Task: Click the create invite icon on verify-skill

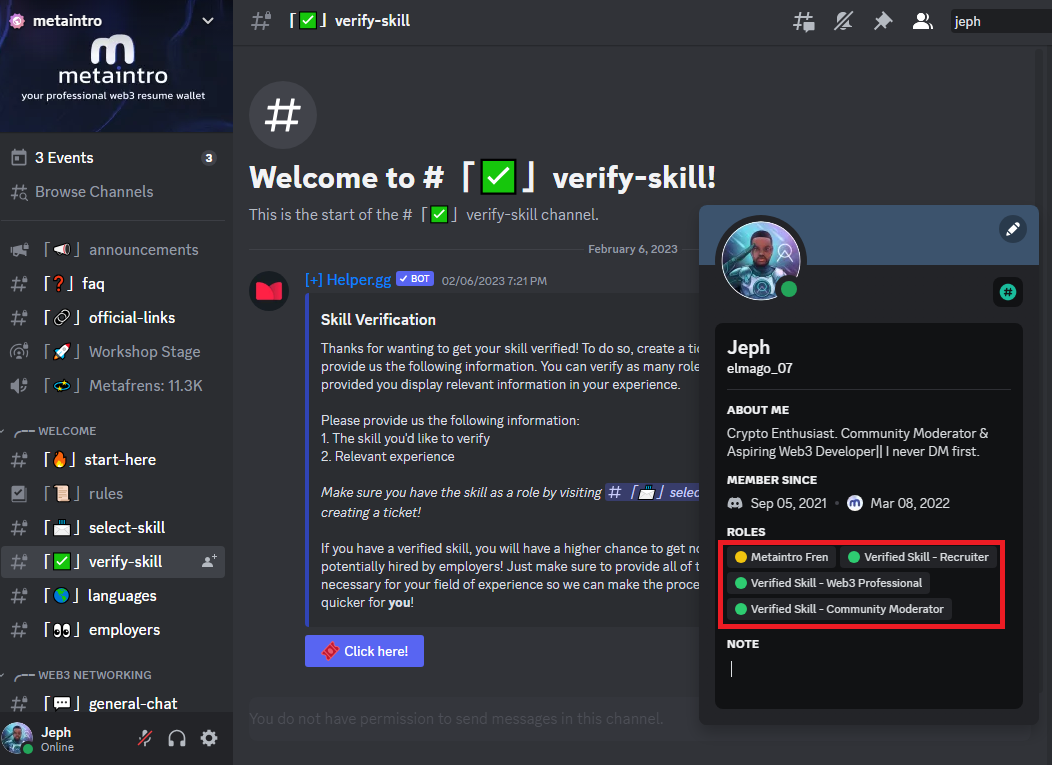Action: click(x=209, y=562)
